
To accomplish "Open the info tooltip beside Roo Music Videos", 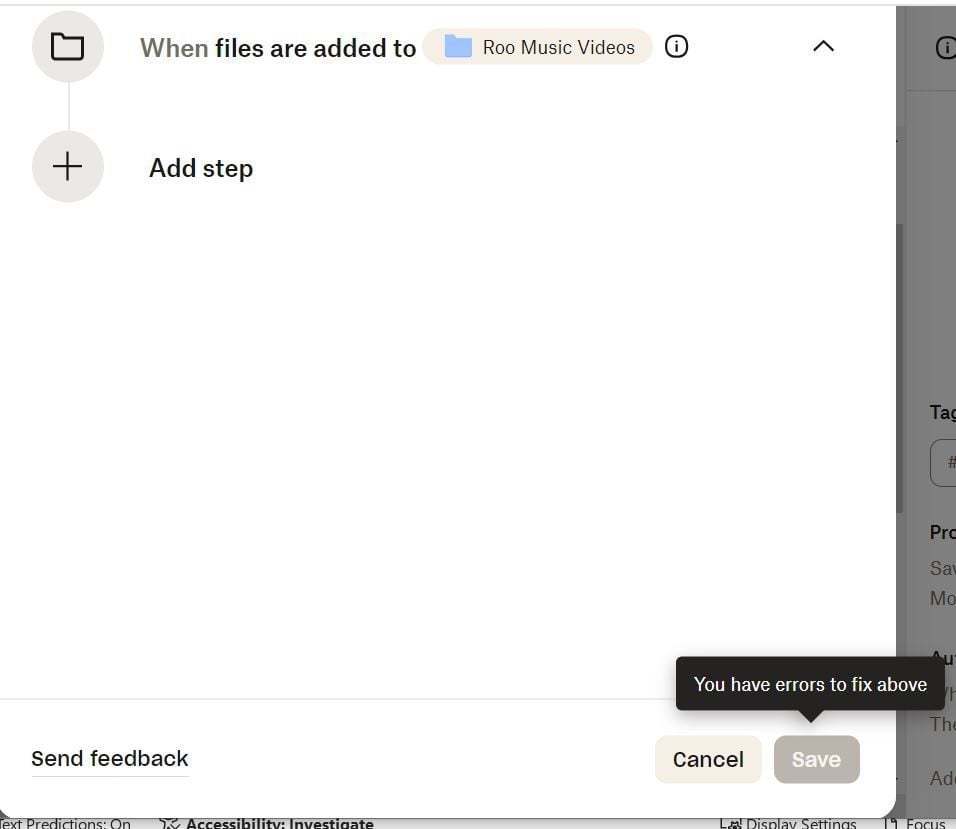I will [x=676, y=46].
